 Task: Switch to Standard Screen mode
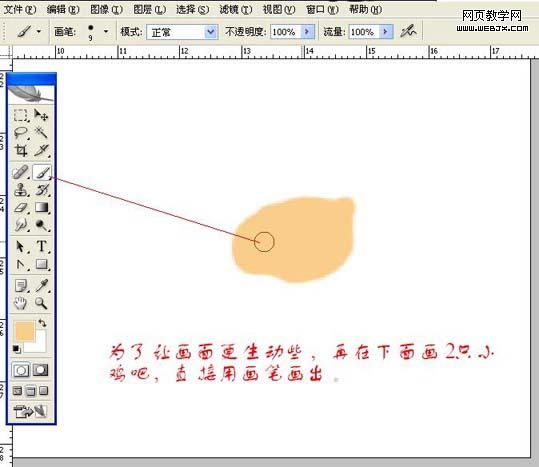click(18, 391)
